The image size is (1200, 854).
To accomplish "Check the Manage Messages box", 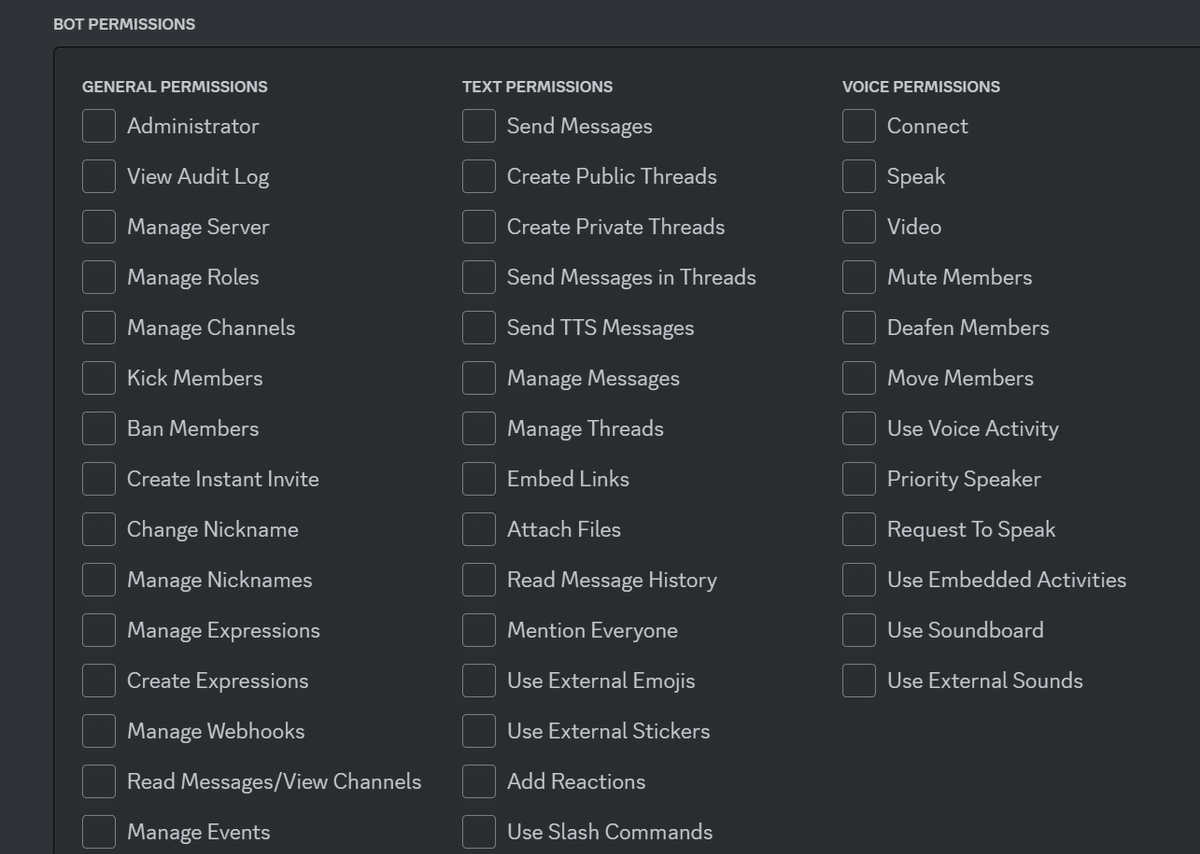I will pos(478,378).
